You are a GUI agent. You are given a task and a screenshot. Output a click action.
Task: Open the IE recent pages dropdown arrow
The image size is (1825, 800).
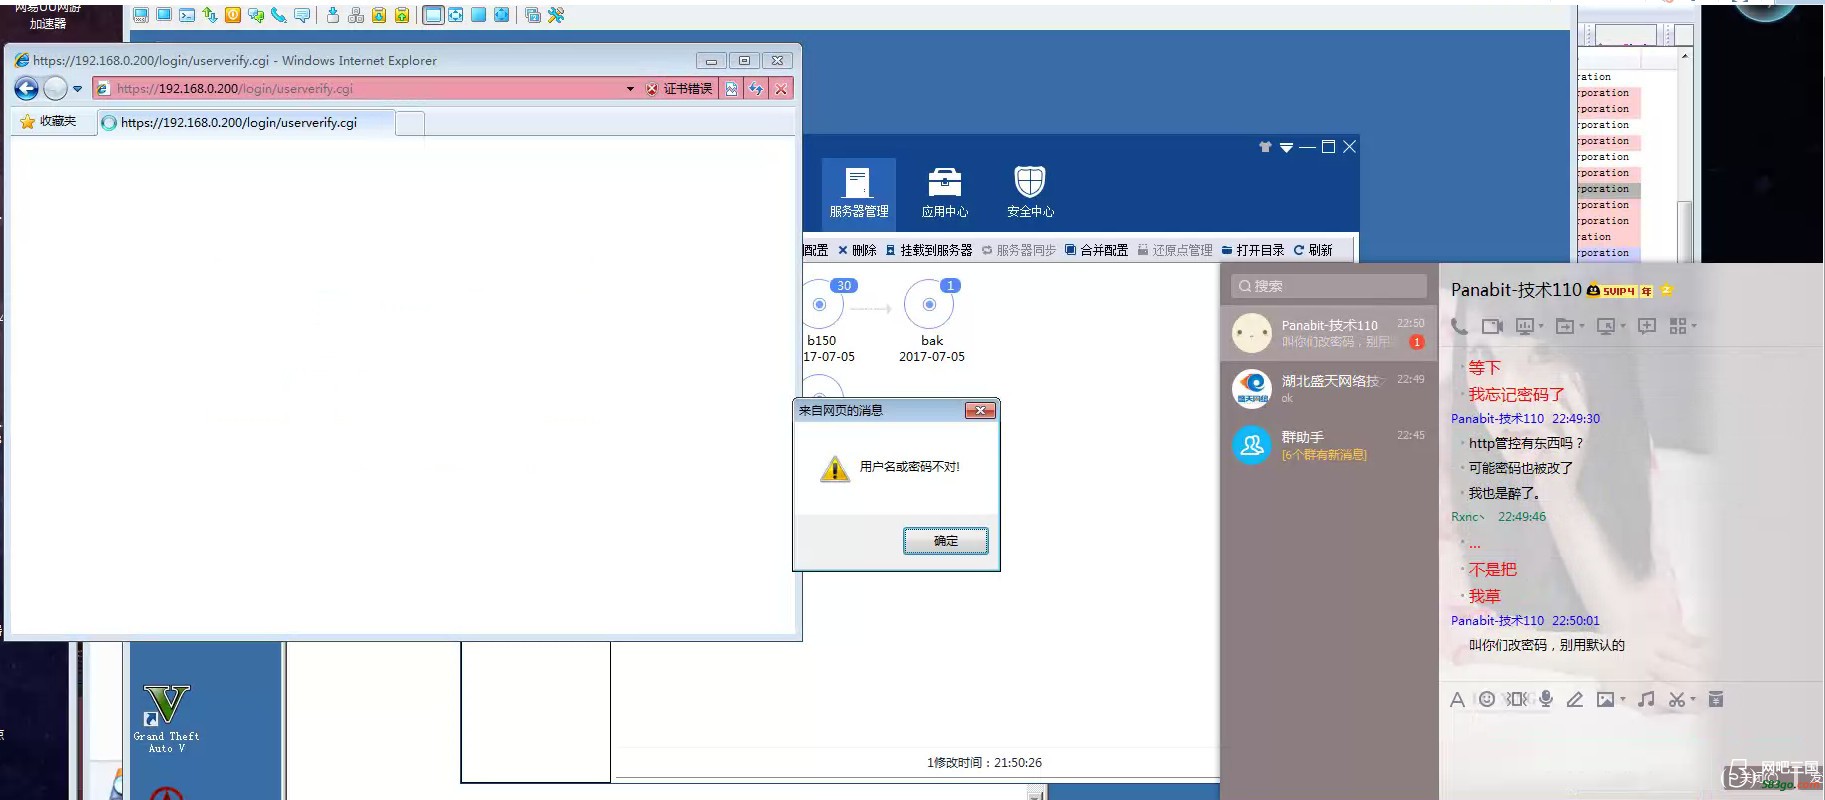(77, 89)
